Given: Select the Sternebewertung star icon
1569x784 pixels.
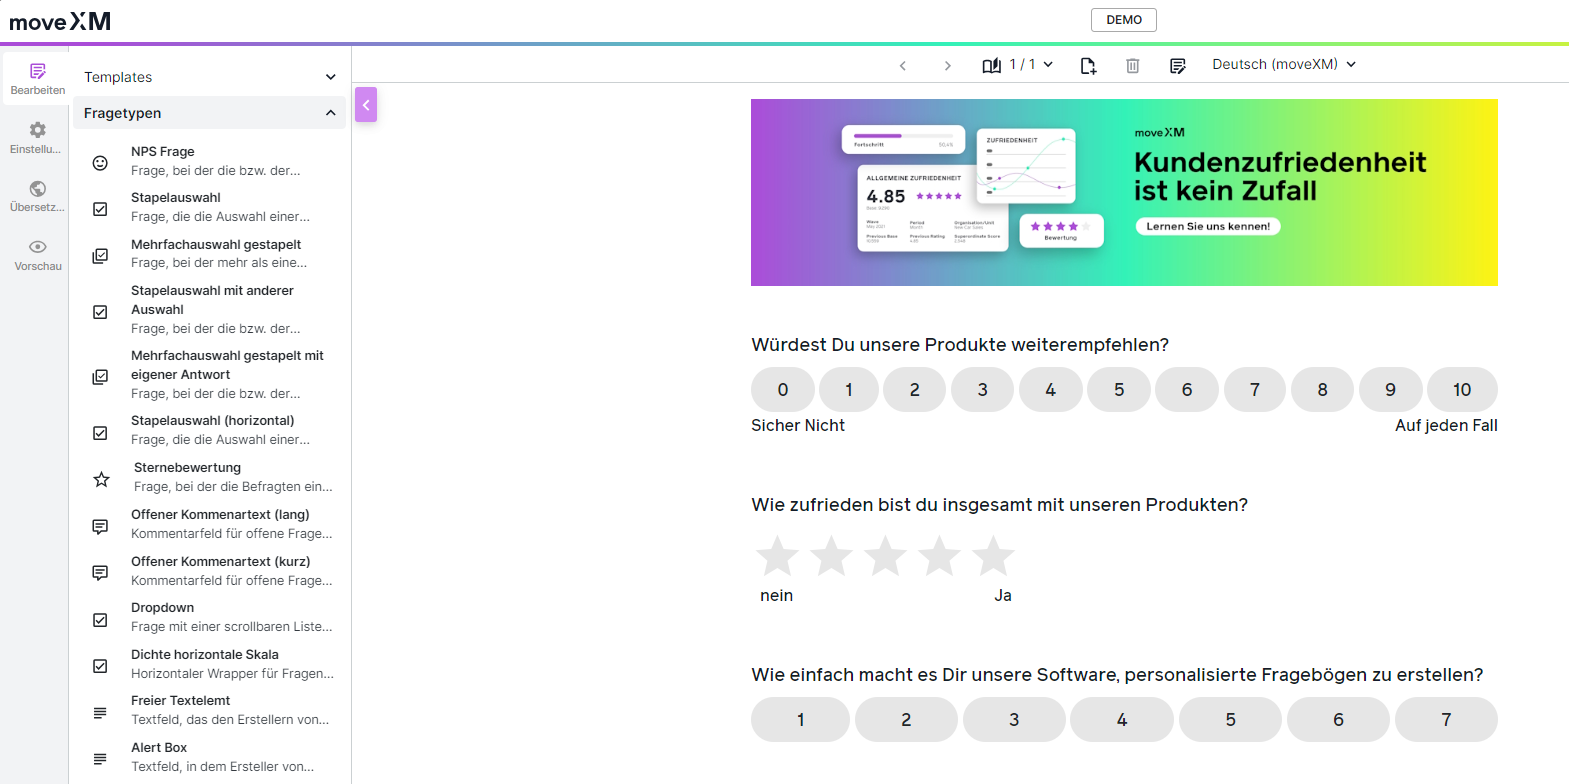Looking at the screenshot, I should (x=101, y=479).
